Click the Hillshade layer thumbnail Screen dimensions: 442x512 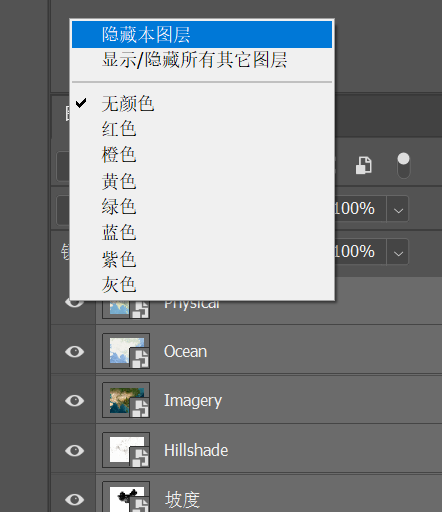click(x=126, y=450)
